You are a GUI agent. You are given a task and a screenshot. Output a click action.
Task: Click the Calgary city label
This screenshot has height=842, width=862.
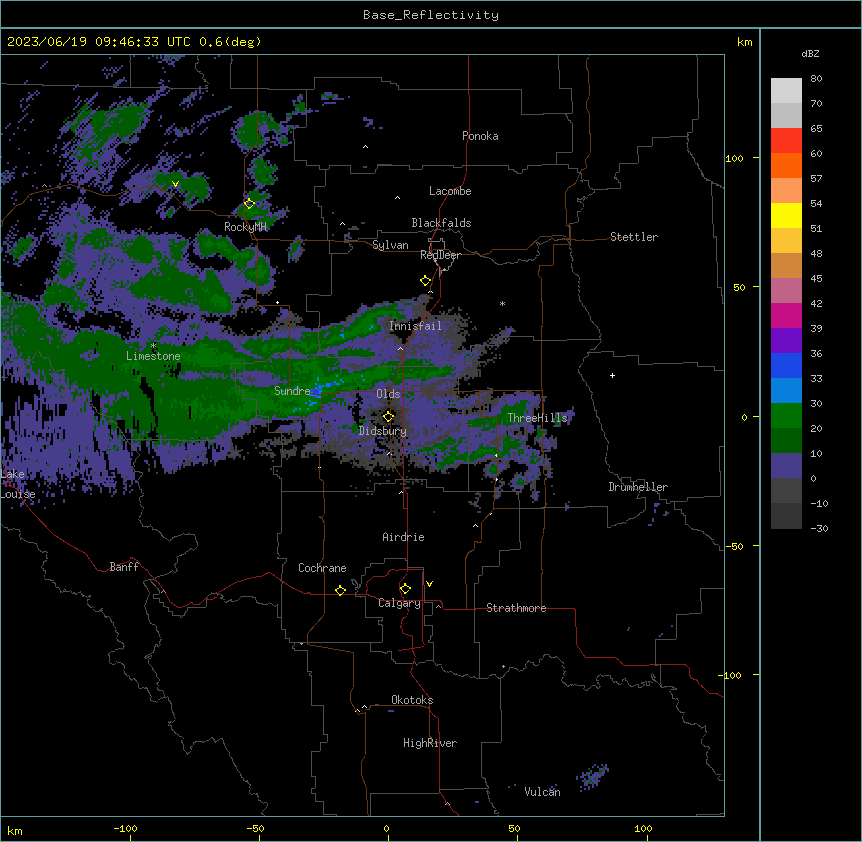coord(399,603)
